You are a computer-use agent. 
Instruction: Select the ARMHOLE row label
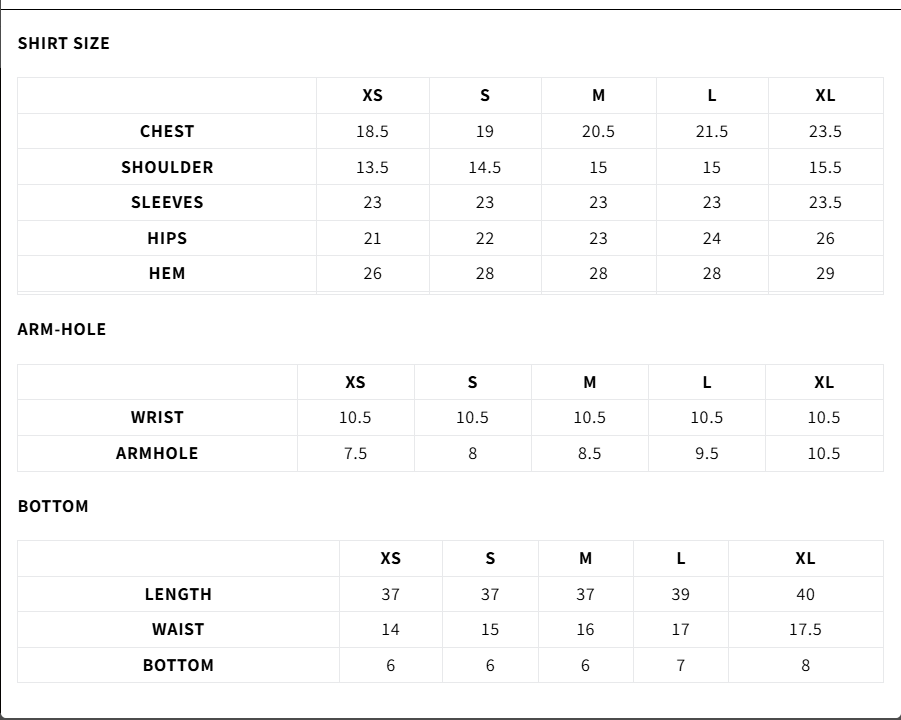tap(157, 453)
